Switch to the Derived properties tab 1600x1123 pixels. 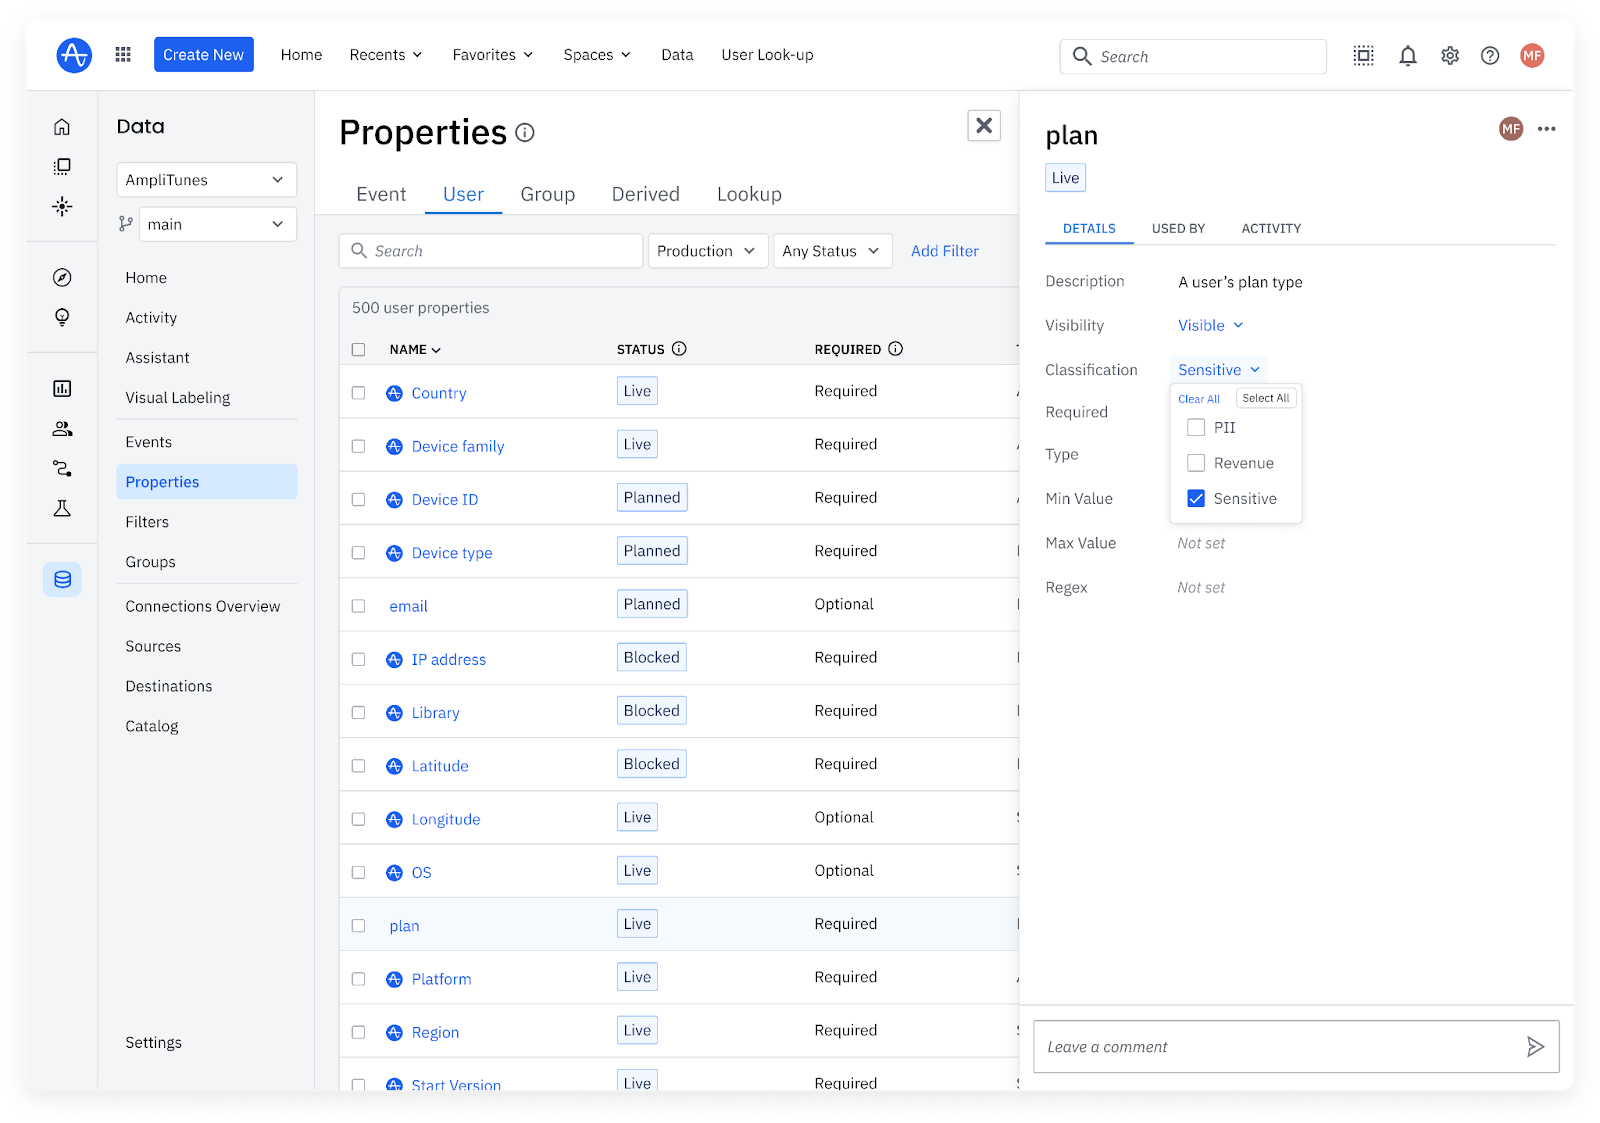pos(646,194)
